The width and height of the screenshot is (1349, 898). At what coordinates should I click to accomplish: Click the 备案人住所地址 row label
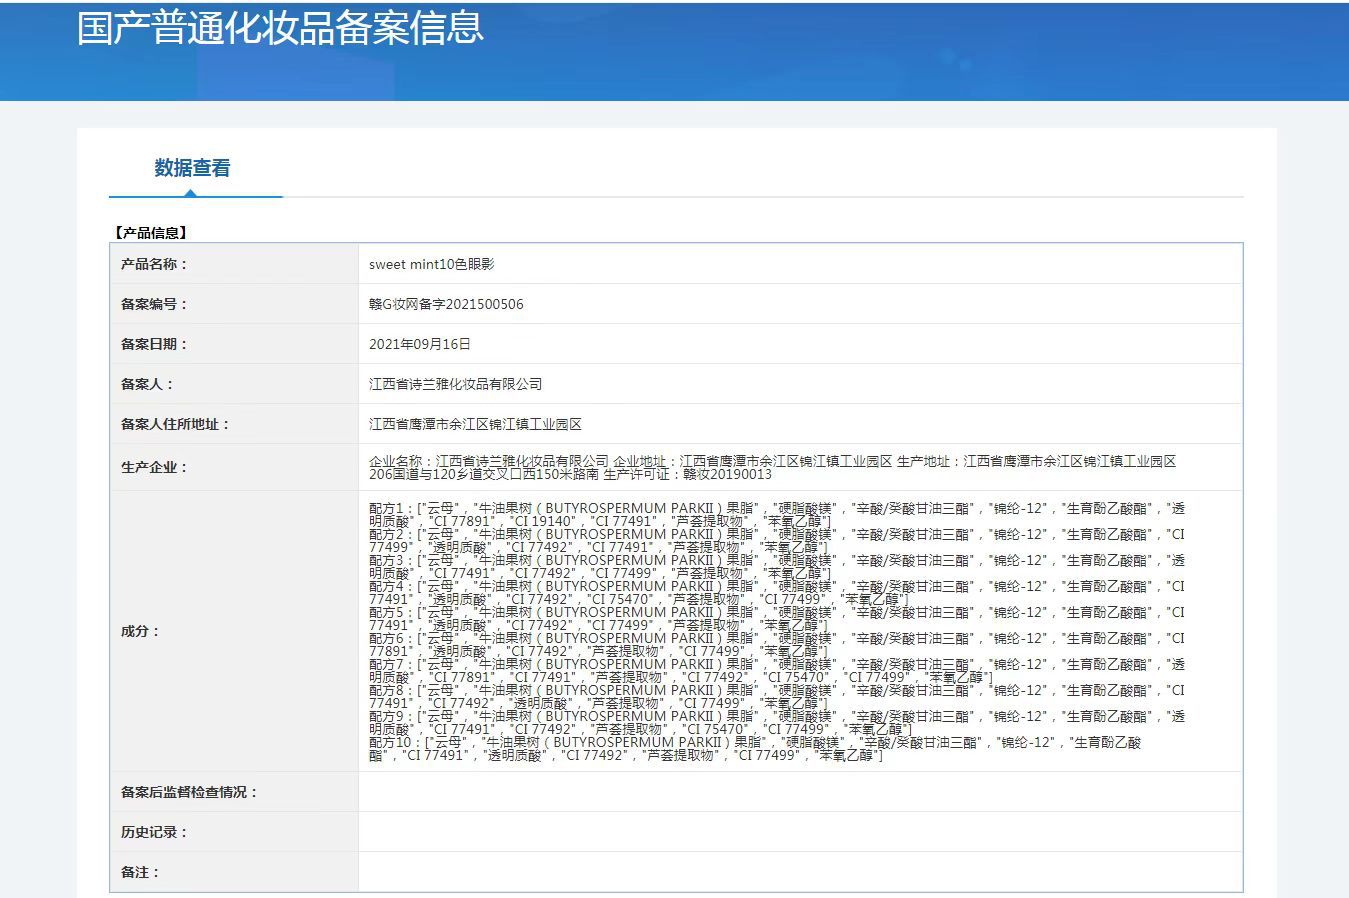point(175,424)
